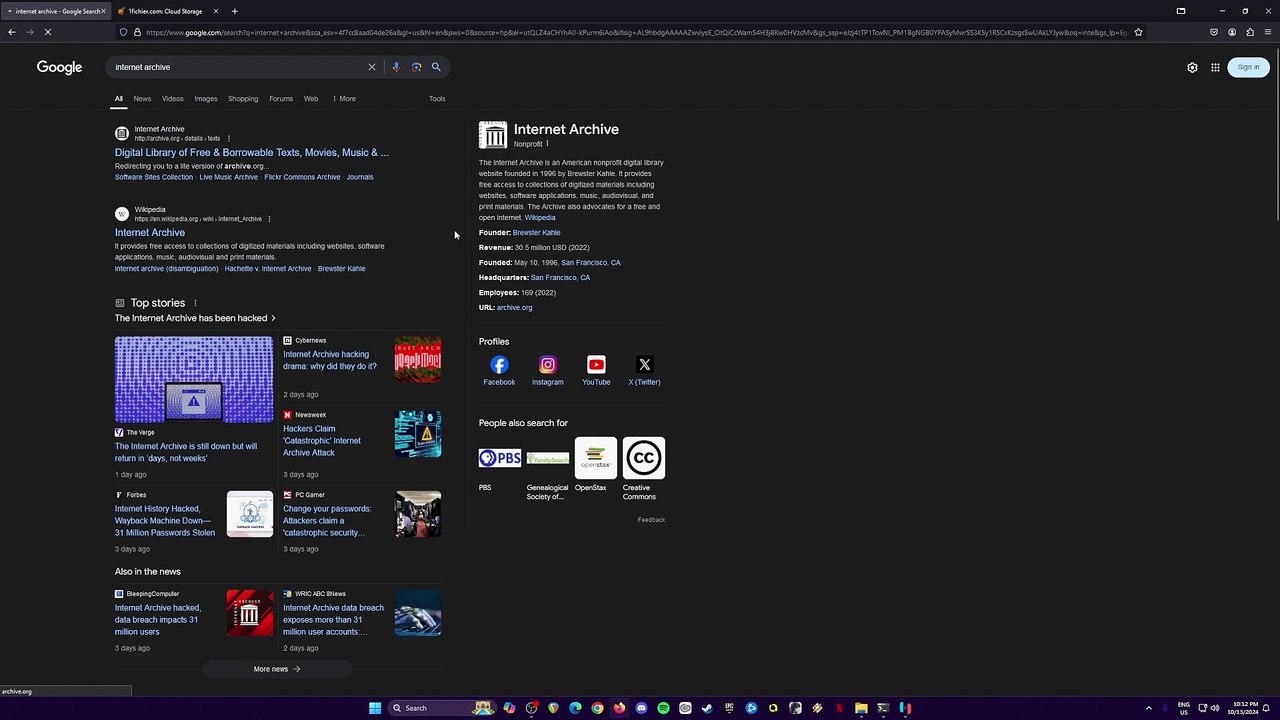The image size is (1280, 720).
Task: Open the browser application menu
Action: [1268, 32]
